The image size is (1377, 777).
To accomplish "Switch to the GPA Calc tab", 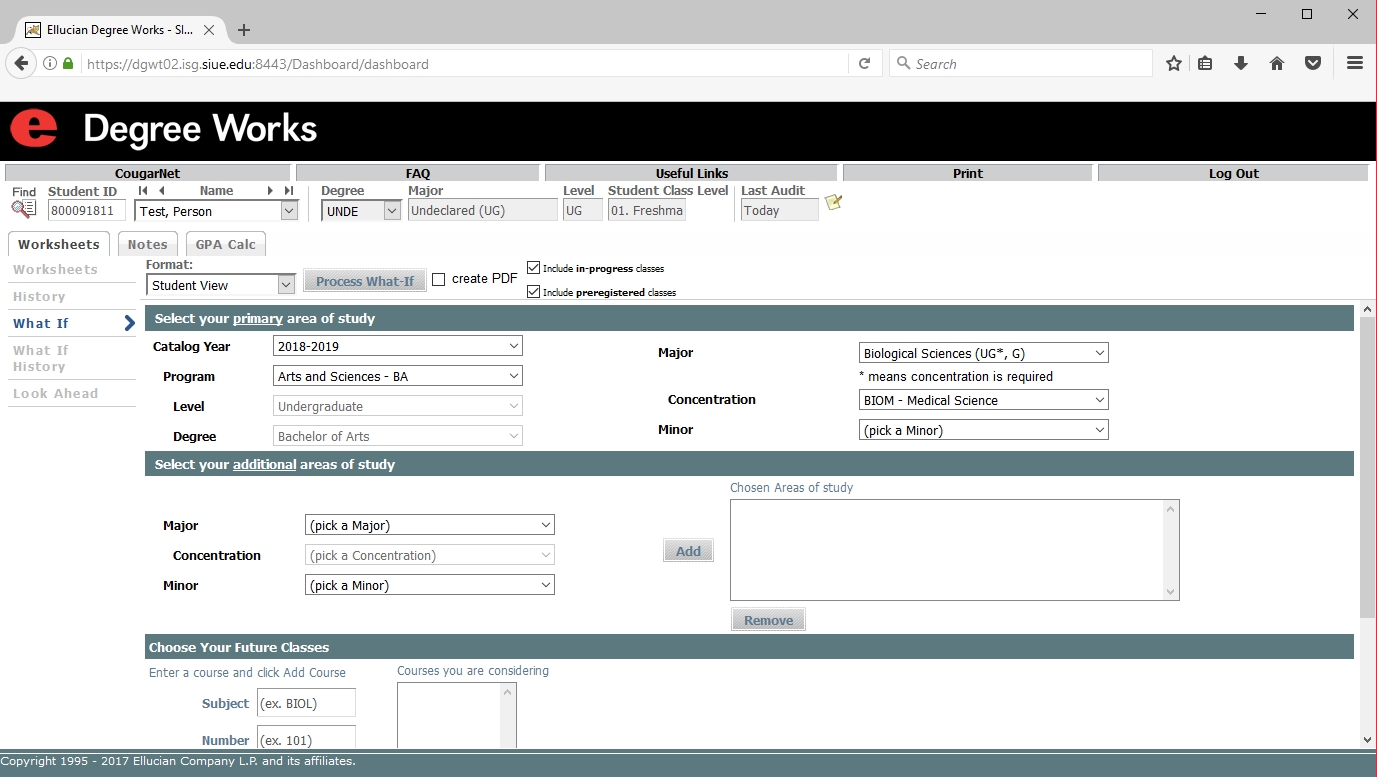I will click(x=225, y=244).
